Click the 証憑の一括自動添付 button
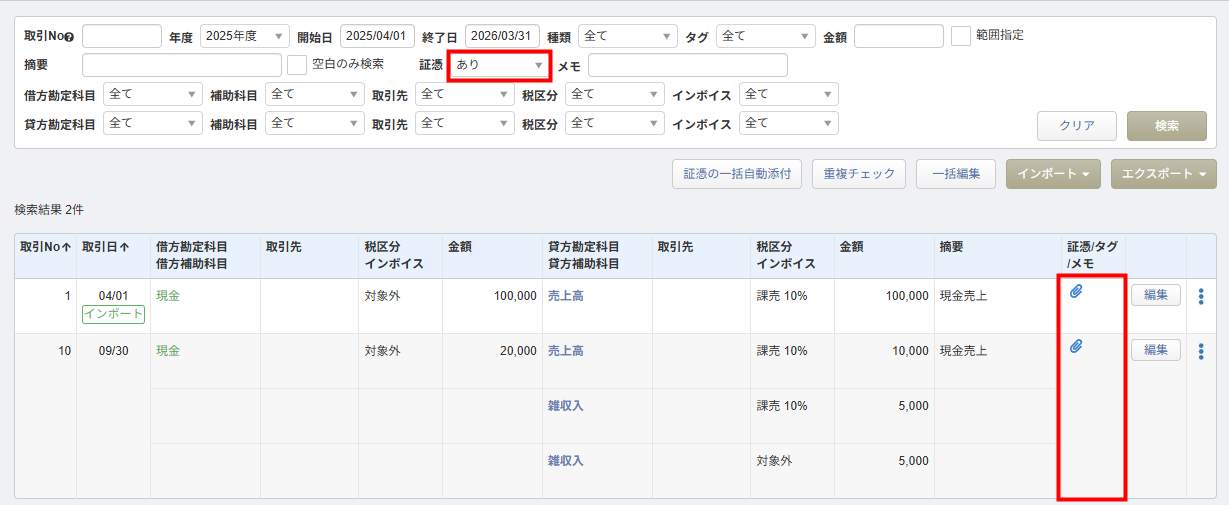This screenshot has height=505, width=1229. pyautogui.click(x=737, y=173)
